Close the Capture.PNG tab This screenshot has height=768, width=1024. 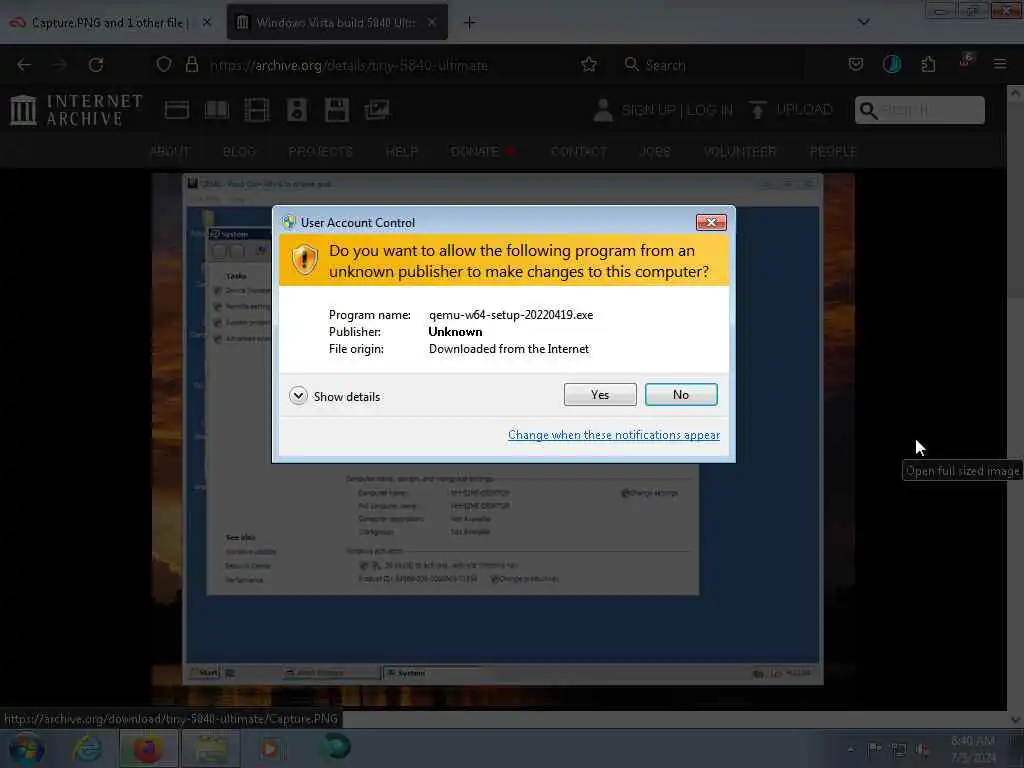[x=206, y=23]
